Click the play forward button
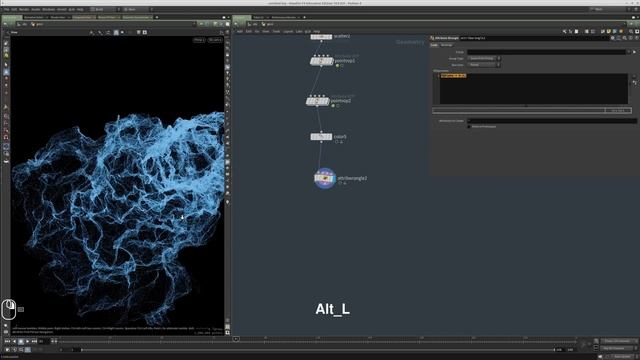The width and height of the screenshot is (640, 360). click(27, 341)
